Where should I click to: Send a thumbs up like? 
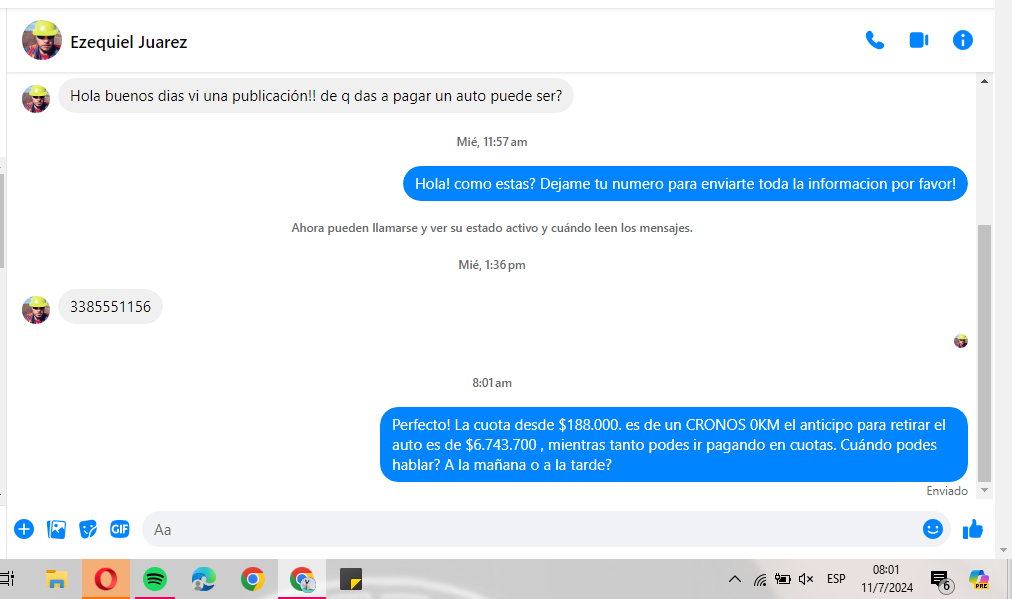[972, 529]
